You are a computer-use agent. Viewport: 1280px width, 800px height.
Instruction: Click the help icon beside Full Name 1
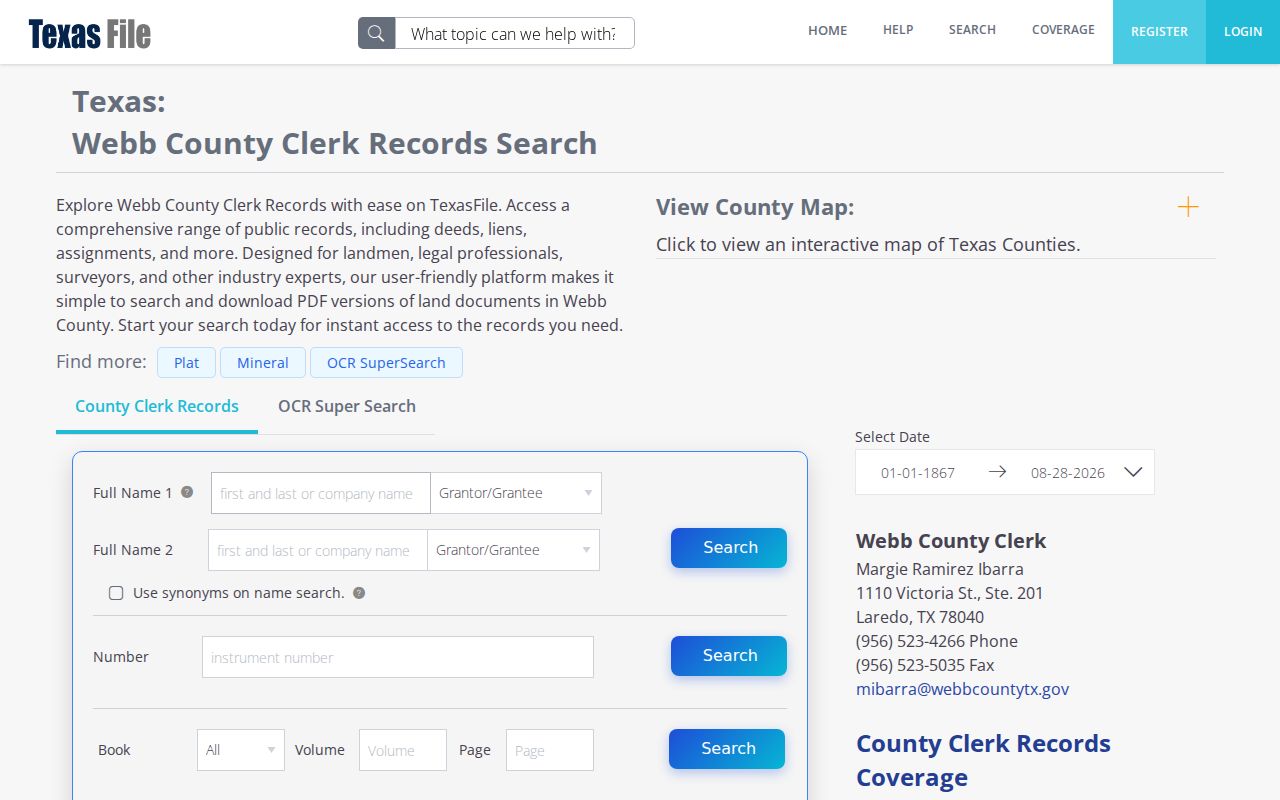pyautogui.click(x=186, y=492)
